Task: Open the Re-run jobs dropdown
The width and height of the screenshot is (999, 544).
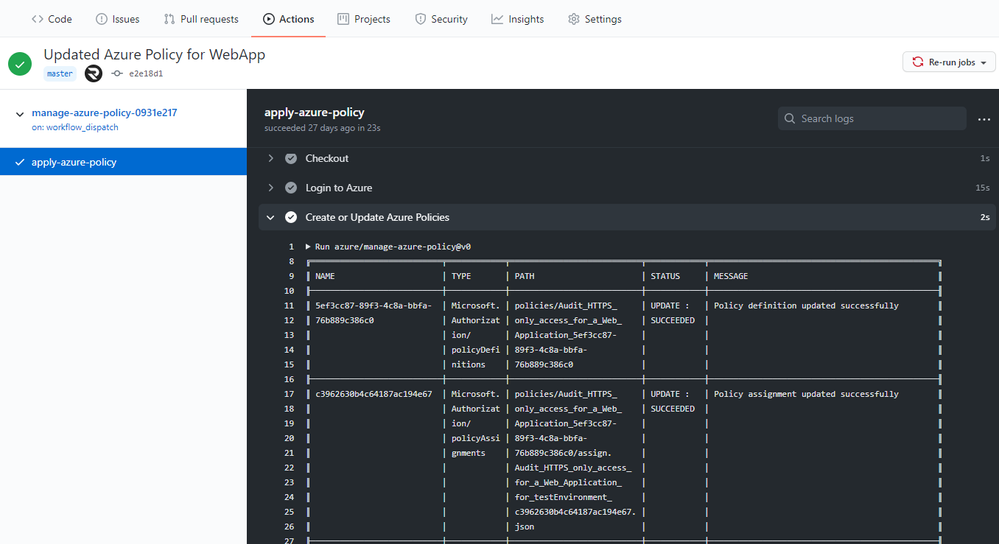Action: pyautogui.click(x=949, y=62)
